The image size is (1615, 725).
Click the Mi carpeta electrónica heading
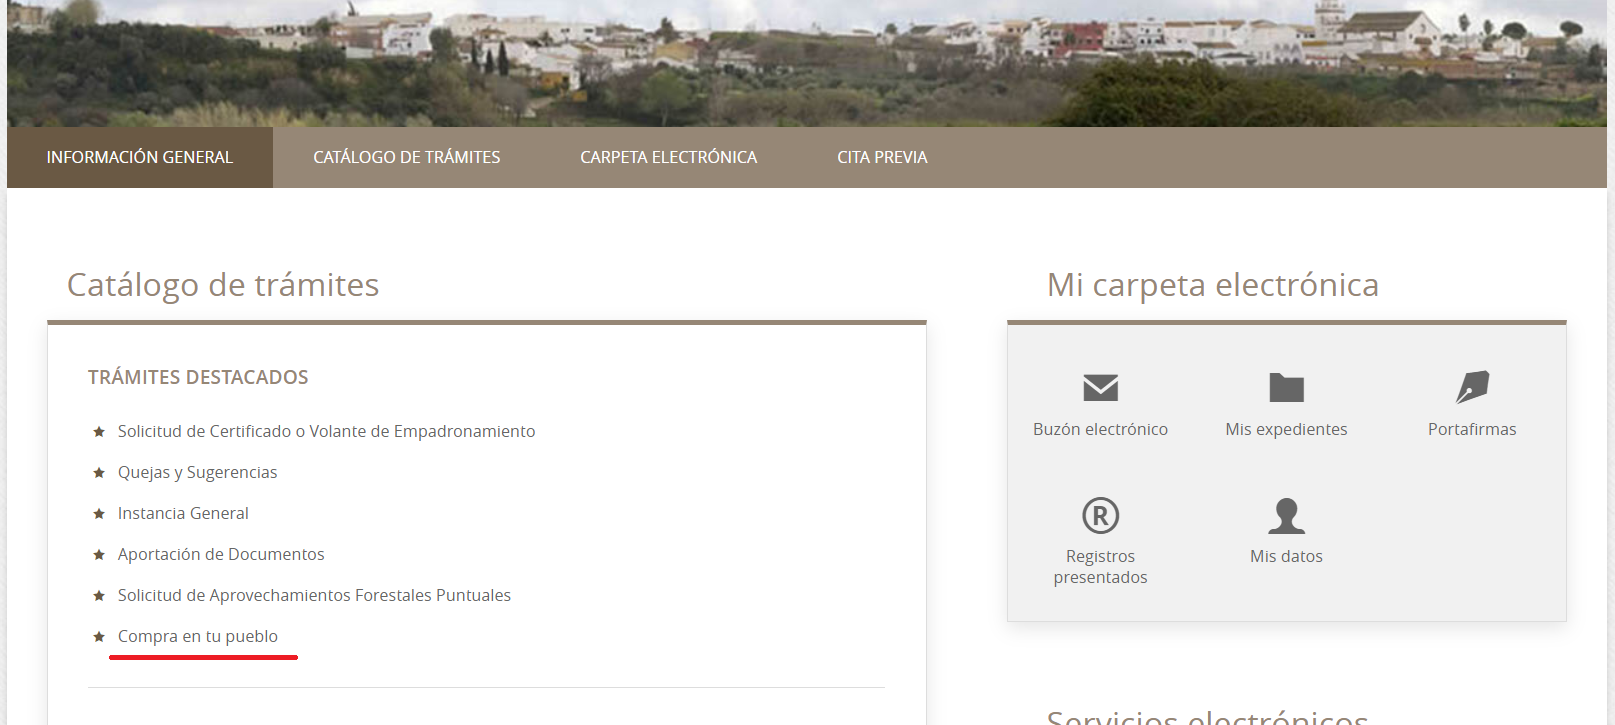click(1212, 285)
